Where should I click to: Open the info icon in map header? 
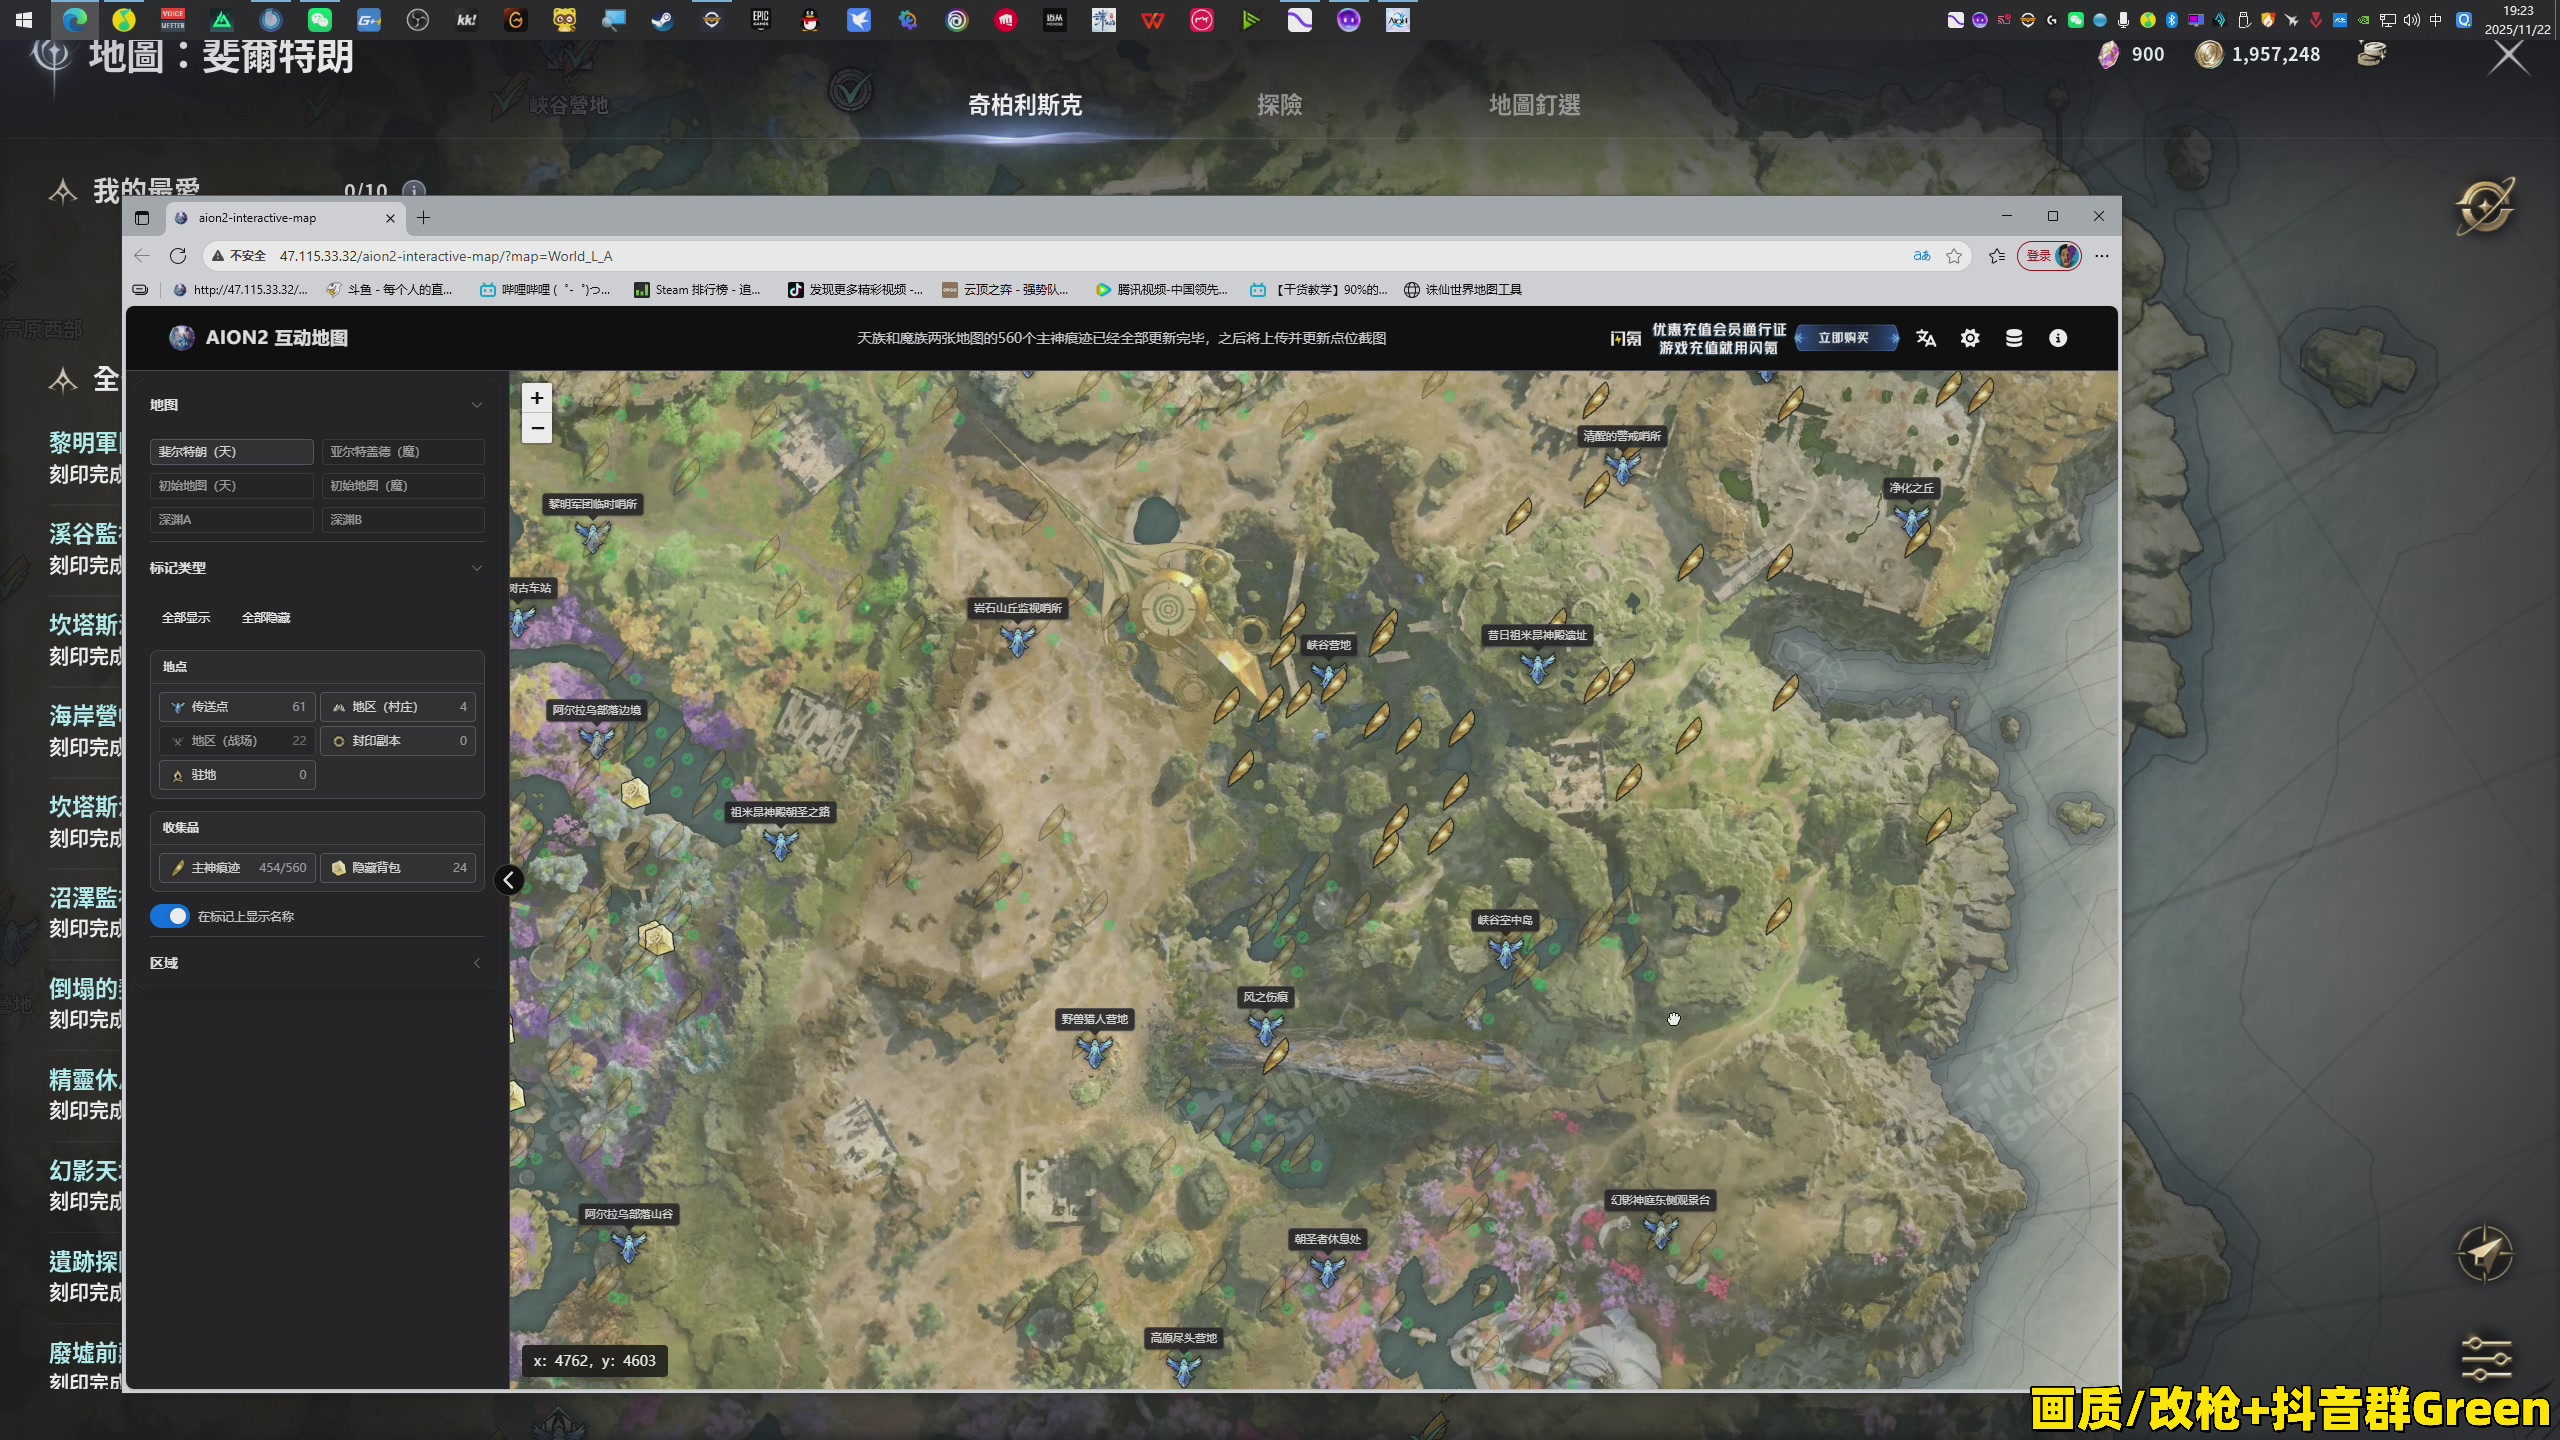pos(2058,338)
